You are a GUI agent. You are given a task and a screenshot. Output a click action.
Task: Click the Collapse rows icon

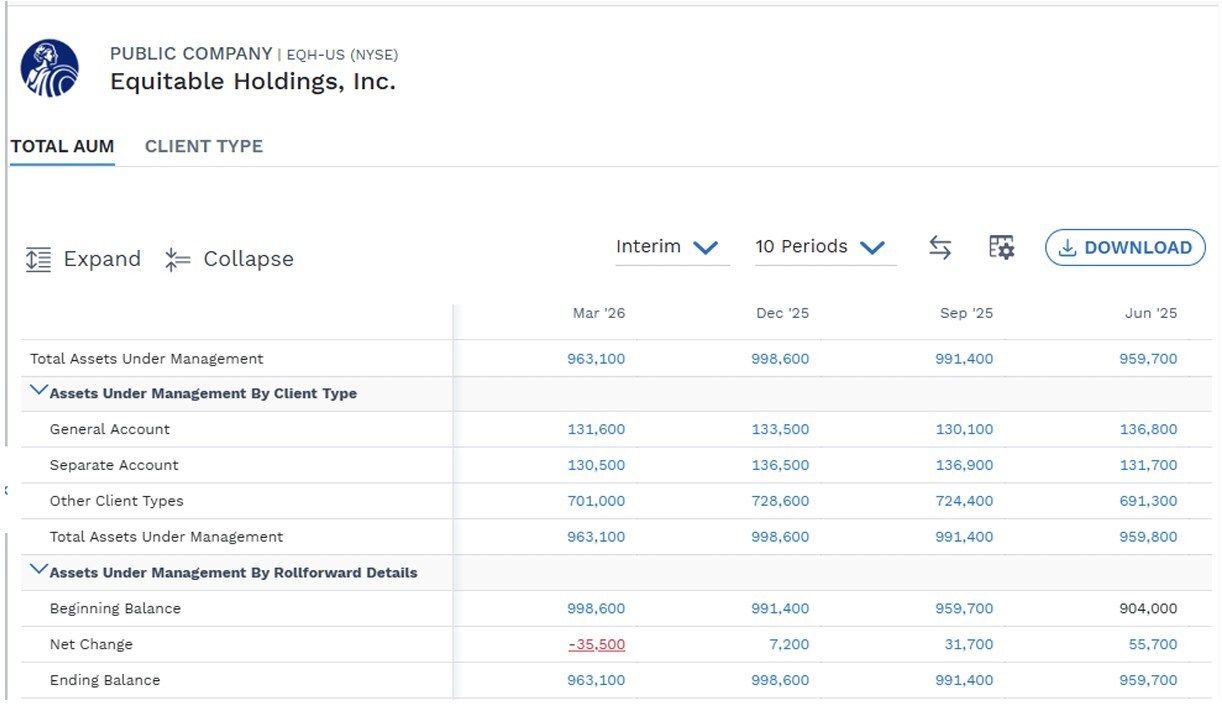(x=177, y=260)
